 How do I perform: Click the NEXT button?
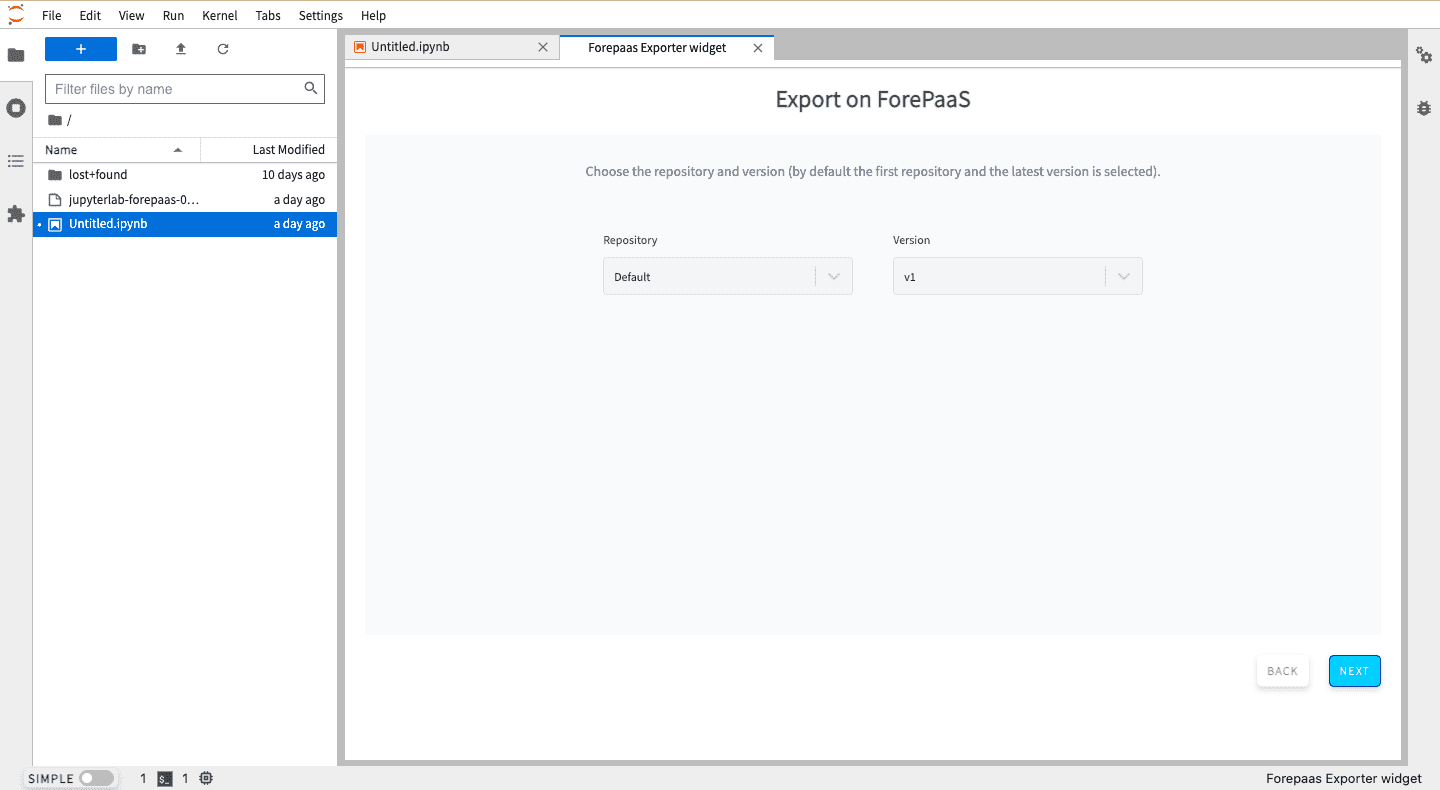coord(1354,671)
